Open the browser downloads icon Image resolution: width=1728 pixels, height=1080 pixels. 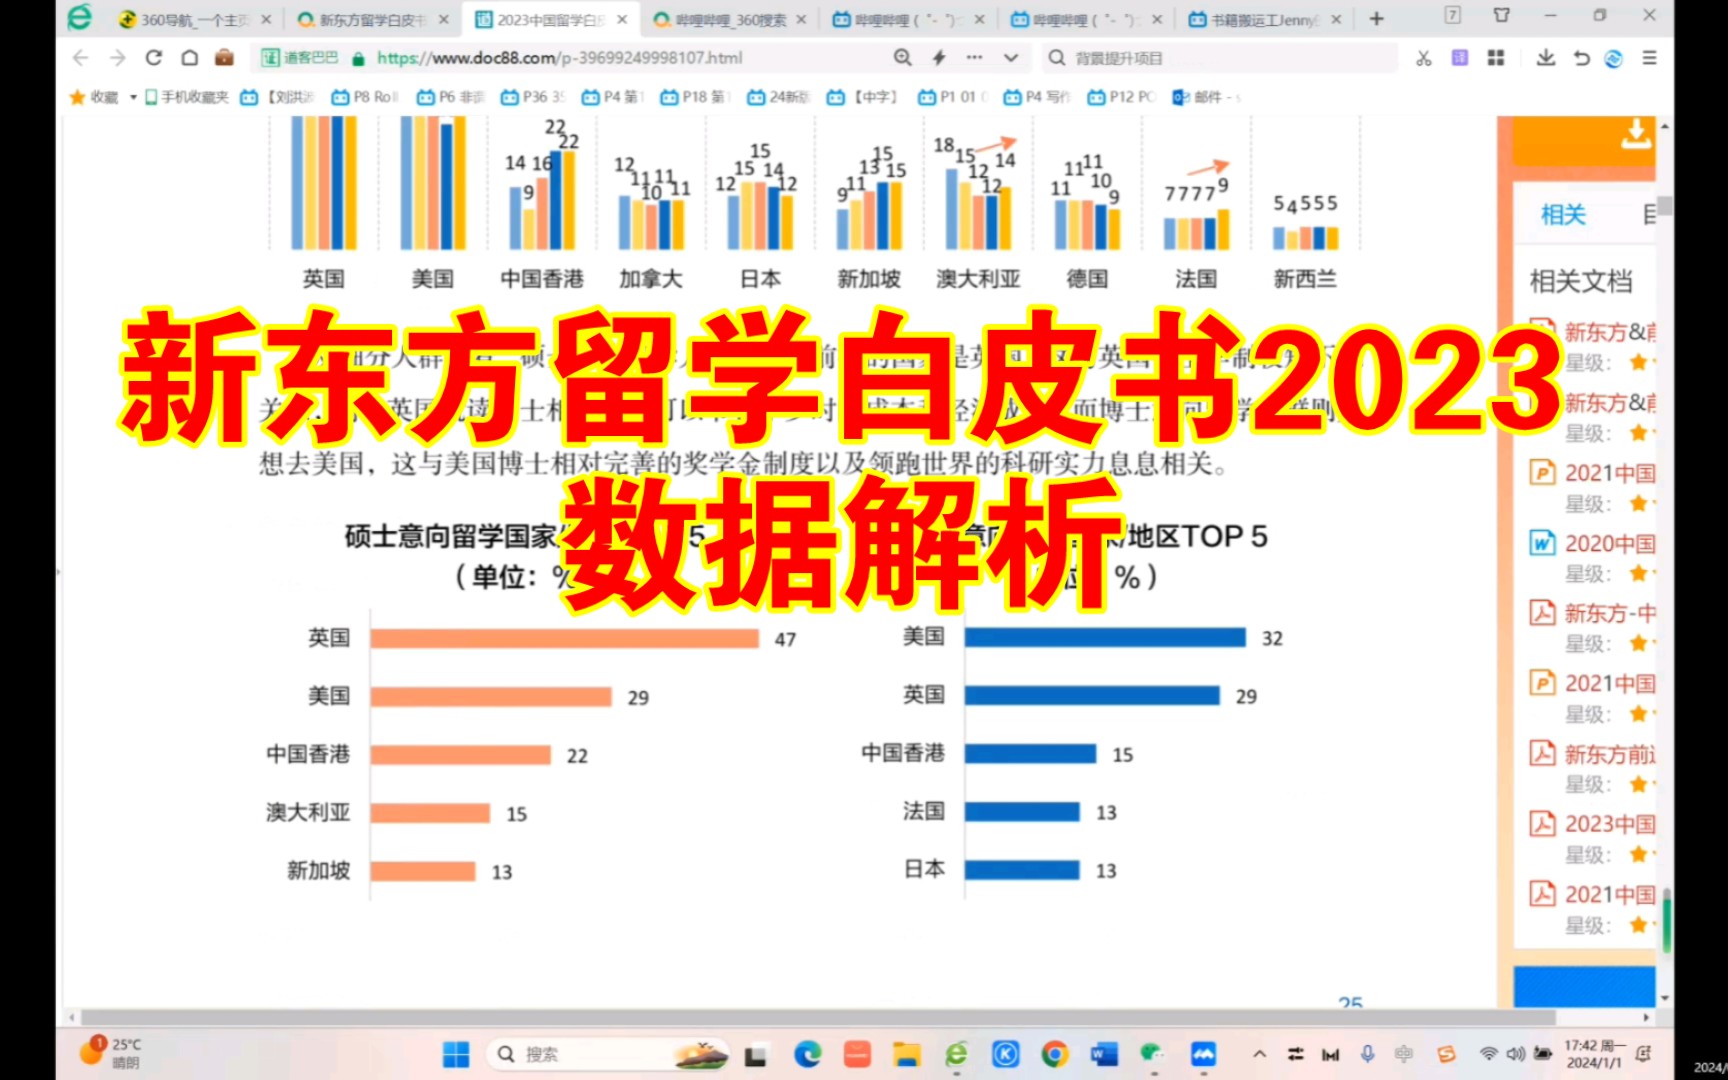tap(1545, 58)
